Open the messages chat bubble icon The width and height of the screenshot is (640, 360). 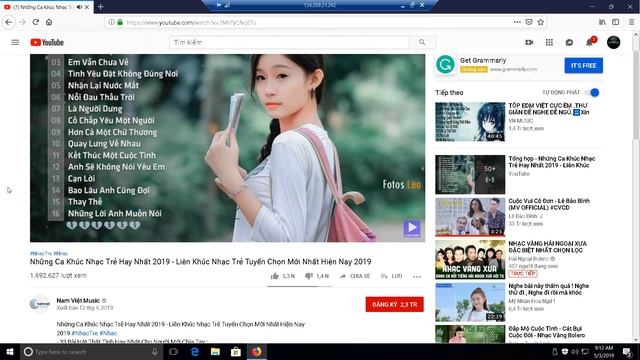point(569,42)
